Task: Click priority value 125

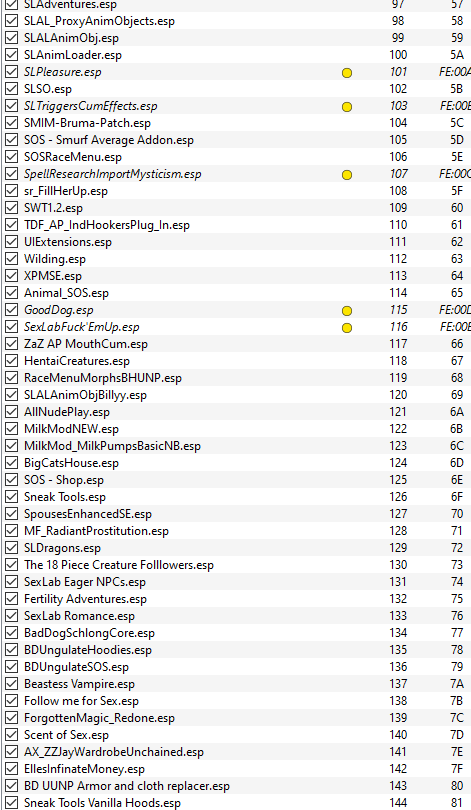Action: pos(398,480)
